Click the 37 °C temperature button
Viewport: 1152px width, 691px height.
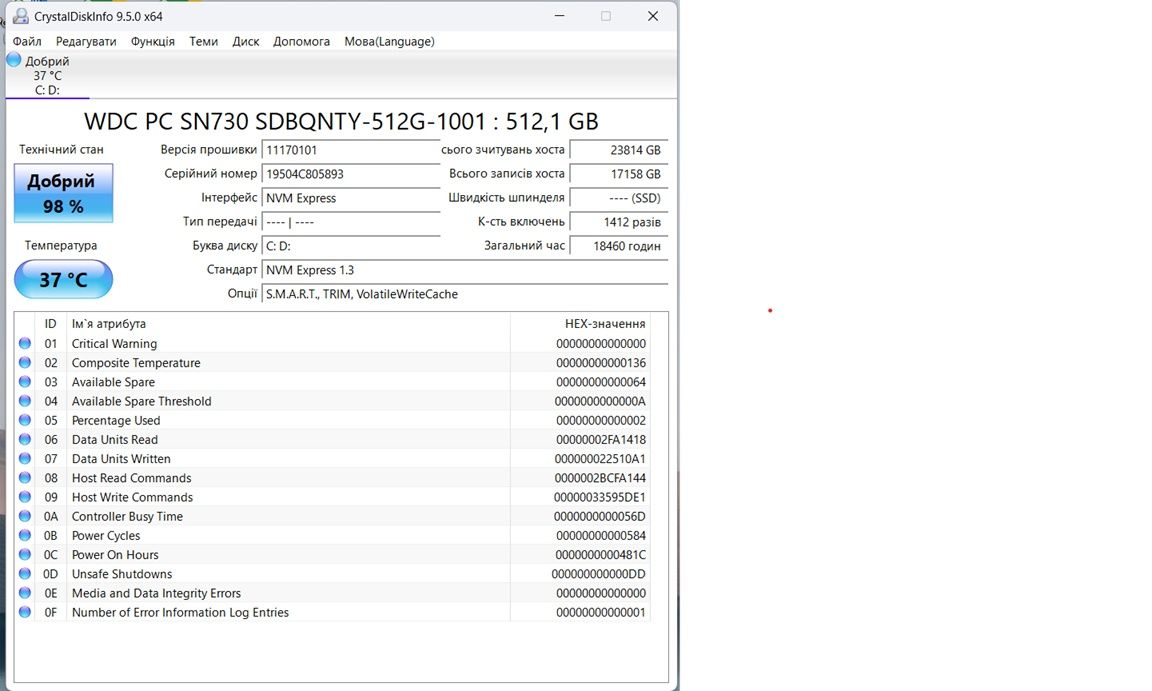[x=63, y=279]
